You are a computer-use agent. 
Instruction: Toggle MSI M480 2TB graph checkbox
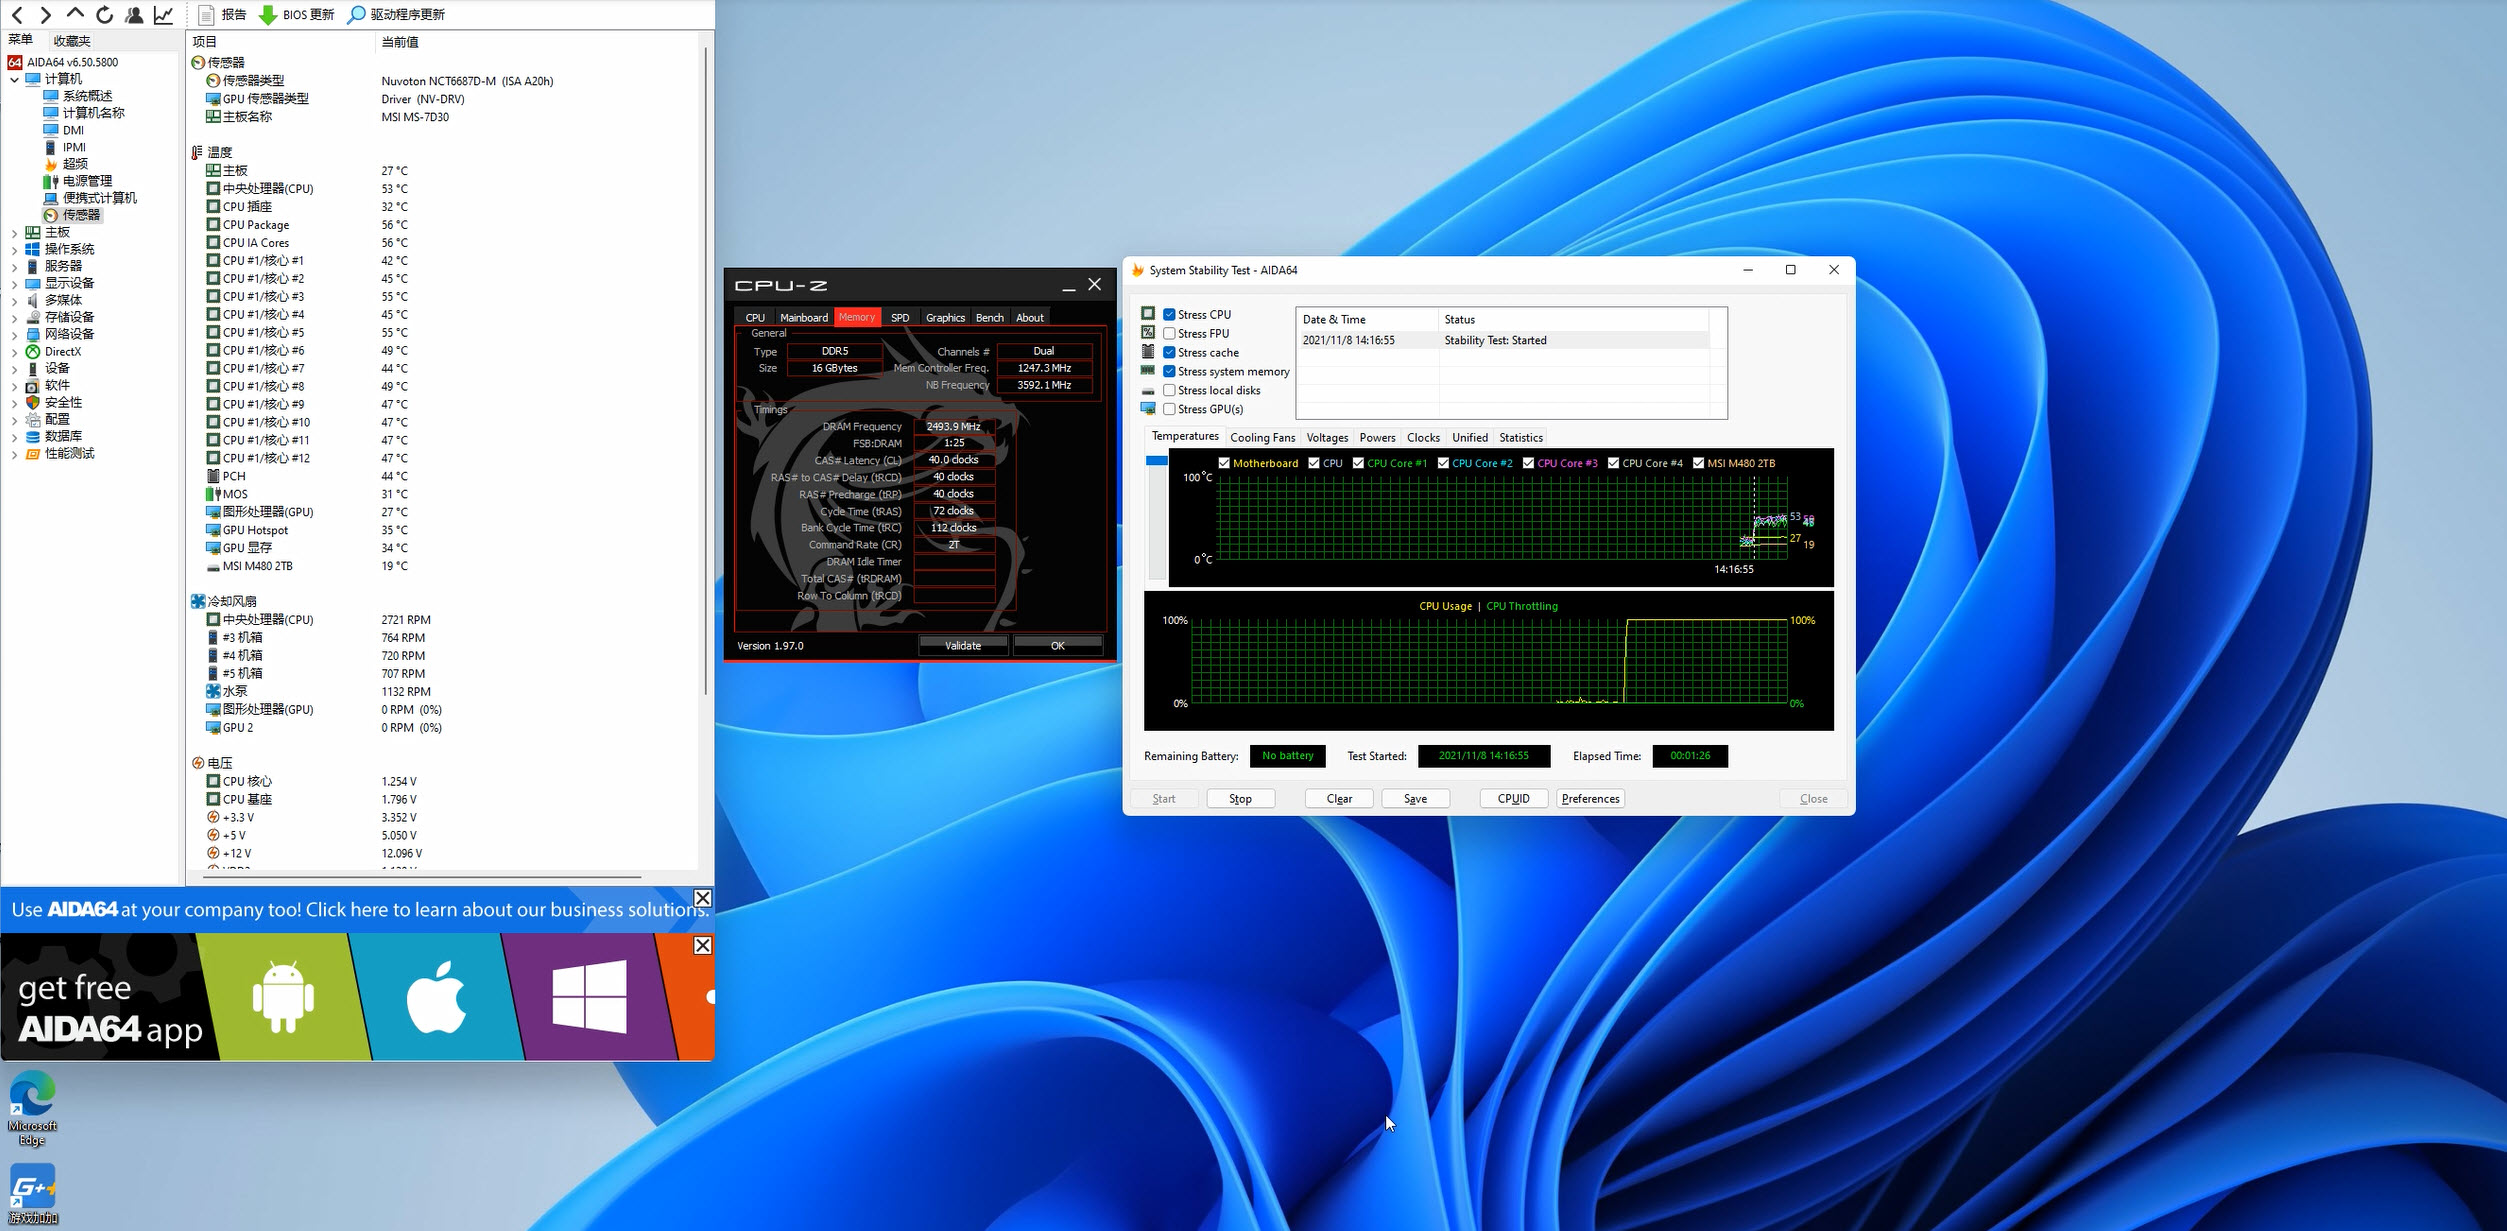coord(1698,463)
